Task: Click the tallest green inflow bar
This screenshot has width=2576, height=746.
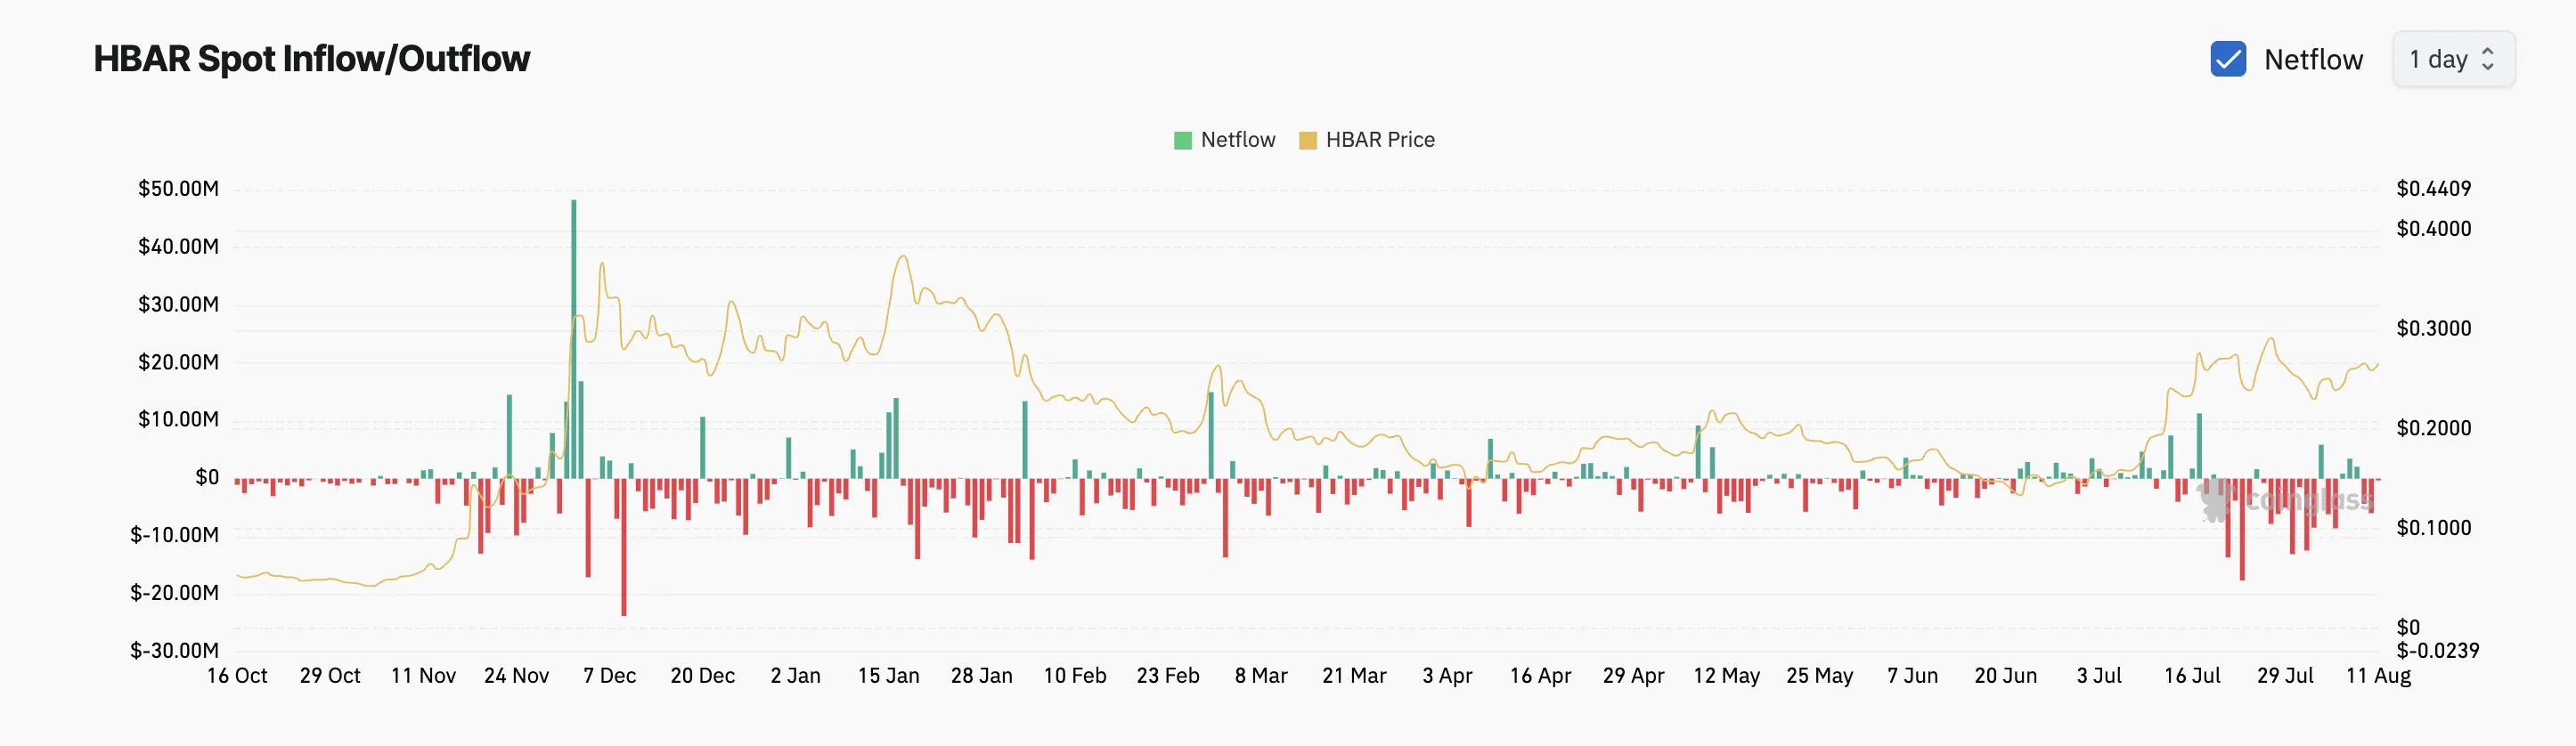Action: pyautogui.click(x=574, y=339)
